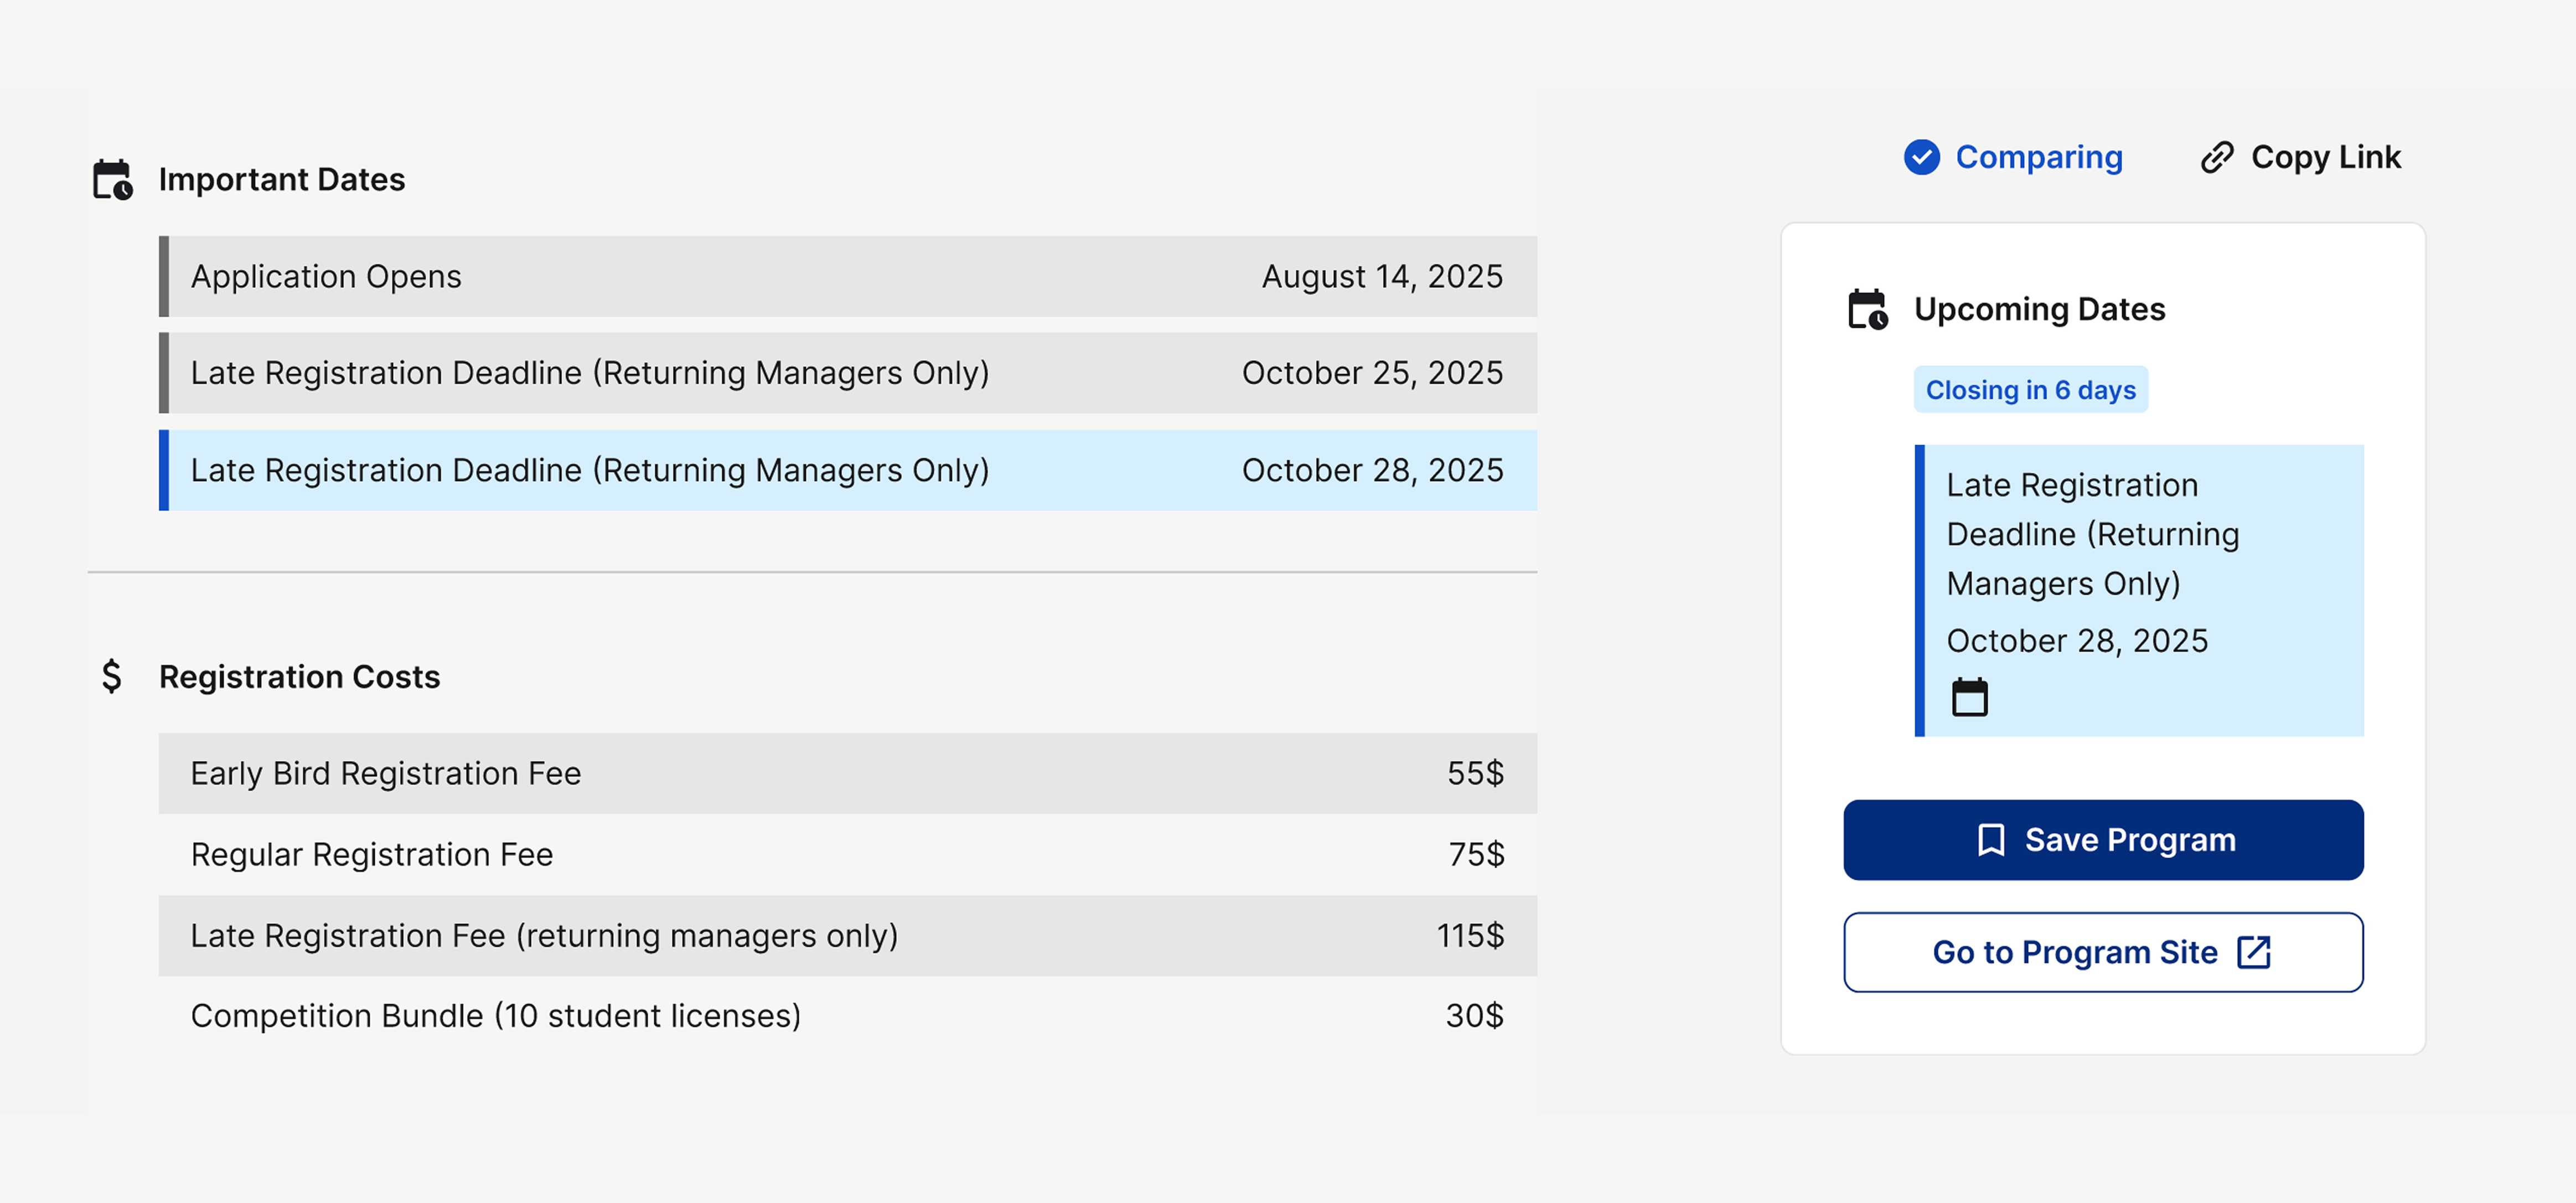Select the Early Bird Registration Fee row
The width and height of the screenshot is (2576, 1203).
click(848, 773)
